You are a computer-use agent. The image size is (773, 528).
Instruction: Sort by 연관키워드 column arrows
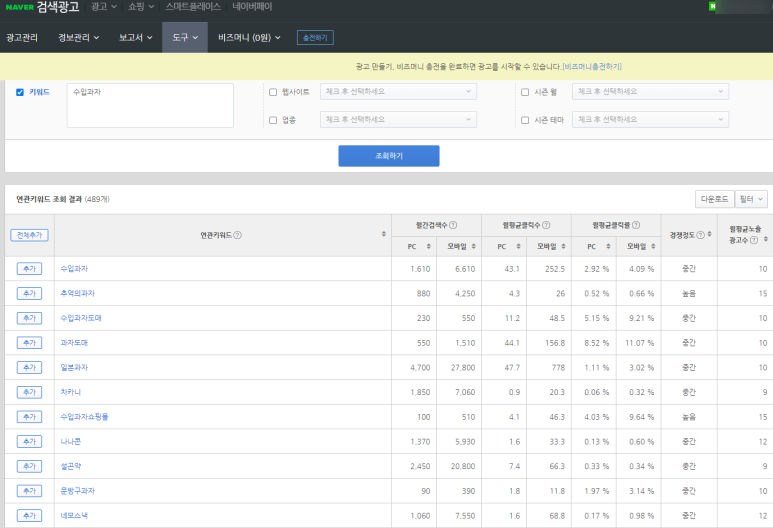pyautogui.click(x=384, y=234)
